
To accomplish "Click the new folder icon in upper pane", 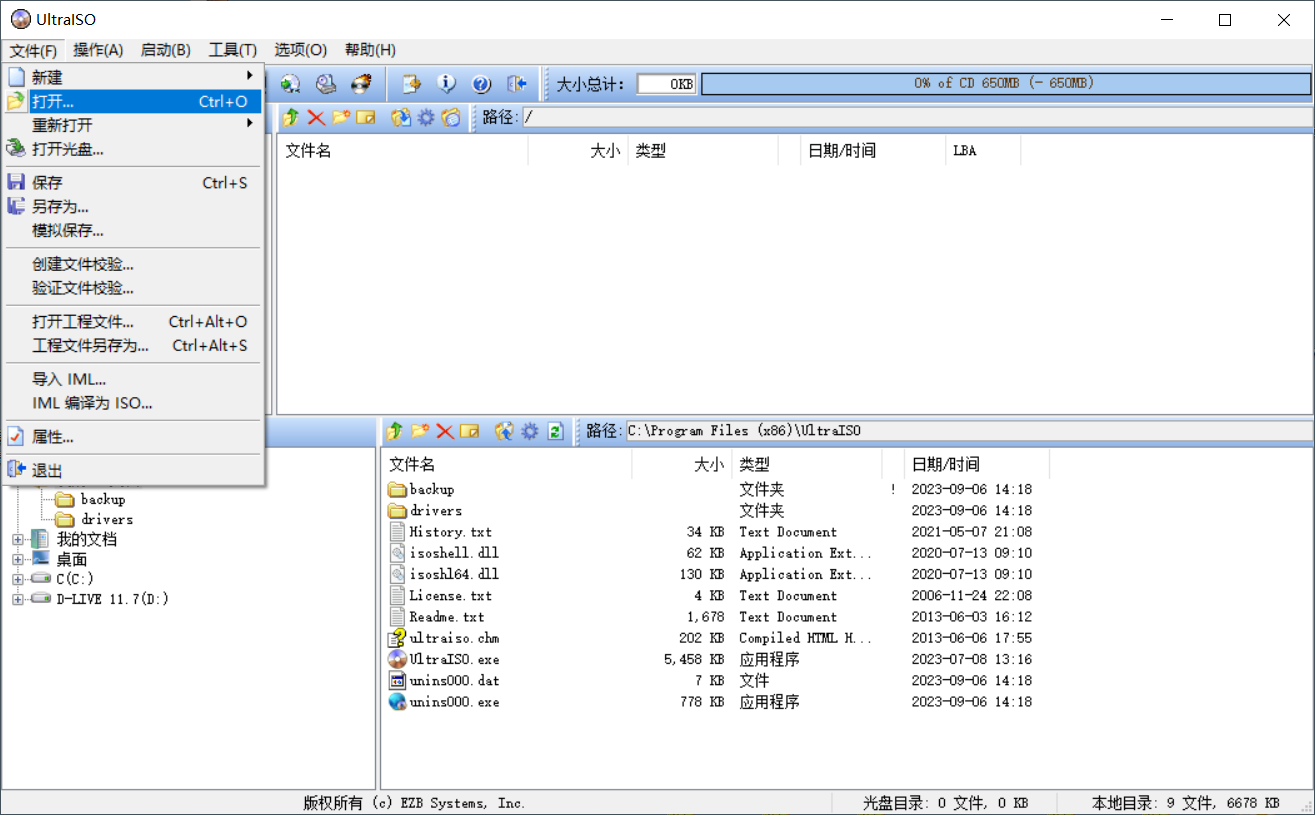I will click(x=340, y=118).
